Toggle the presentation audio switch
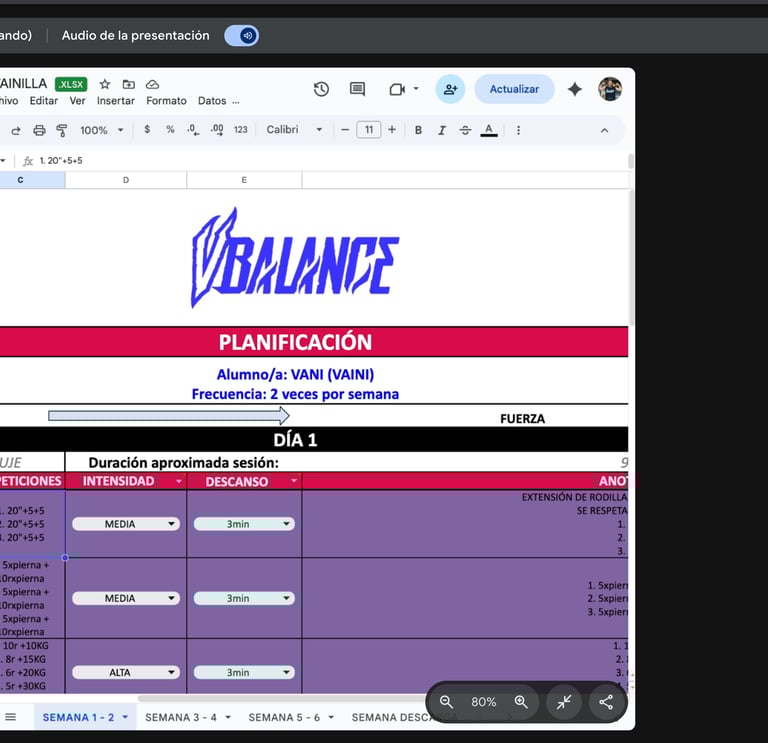This screenshot has height=743, width=768. [x=241, y=36]
